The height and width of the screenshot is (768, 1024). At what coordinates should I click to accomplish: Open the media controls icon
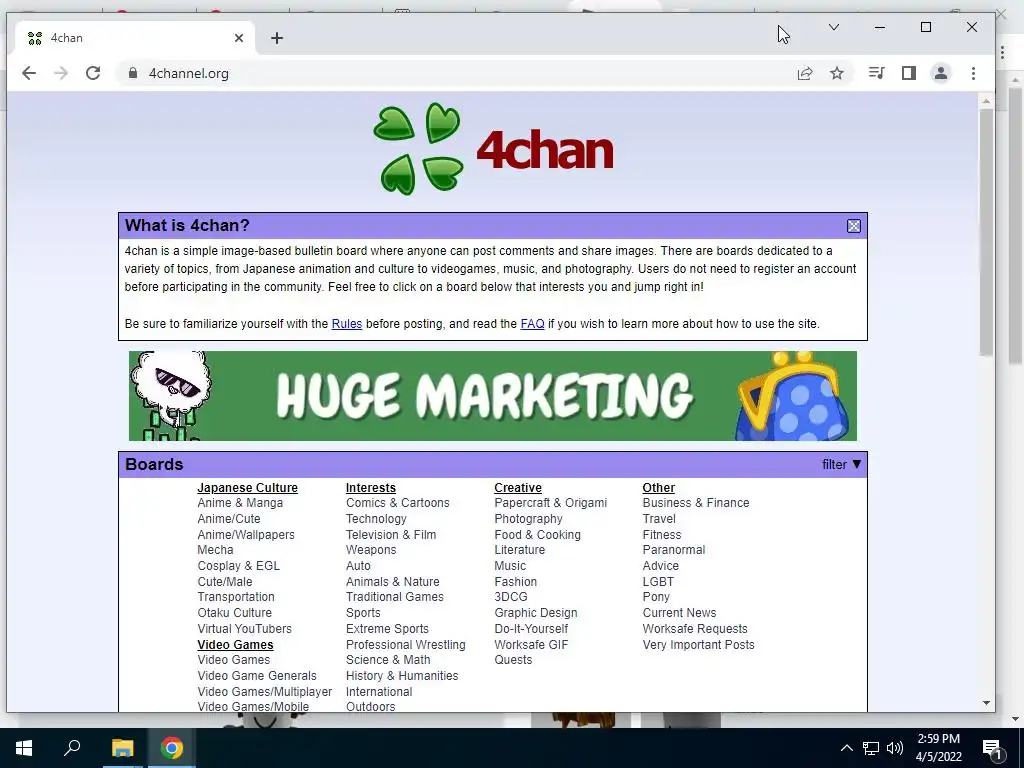point(876,73)
